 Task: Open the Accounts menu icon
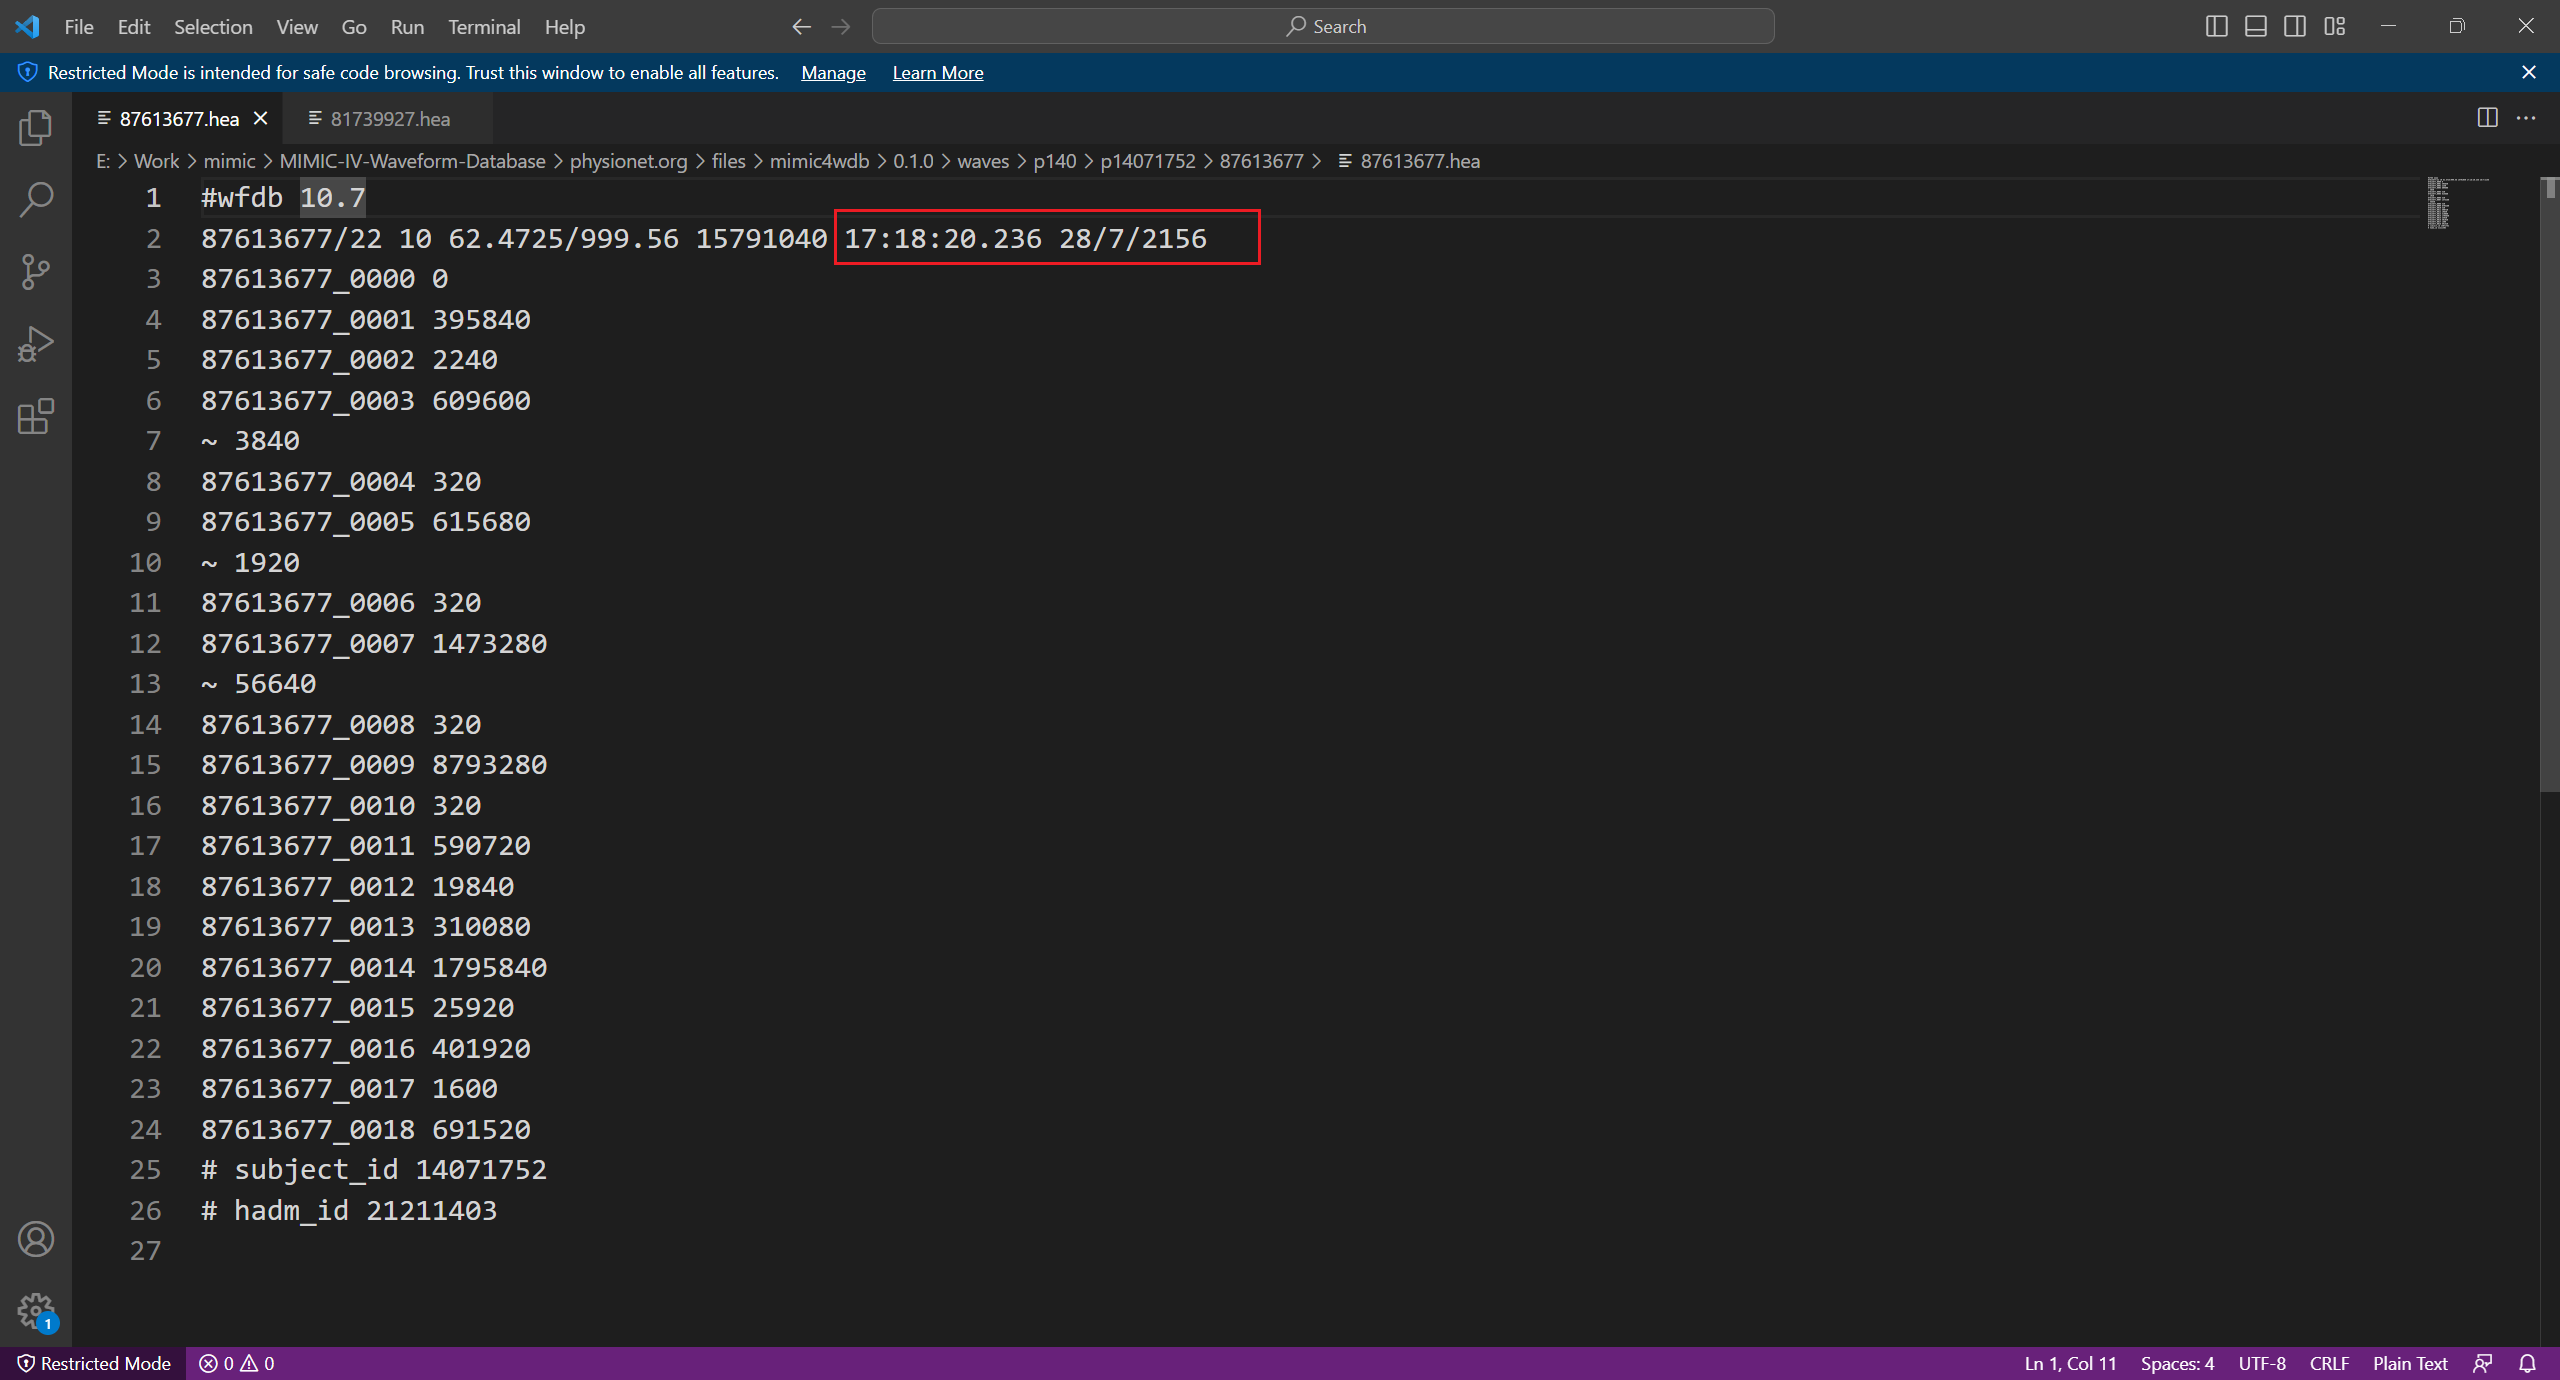pos(36,1240)
